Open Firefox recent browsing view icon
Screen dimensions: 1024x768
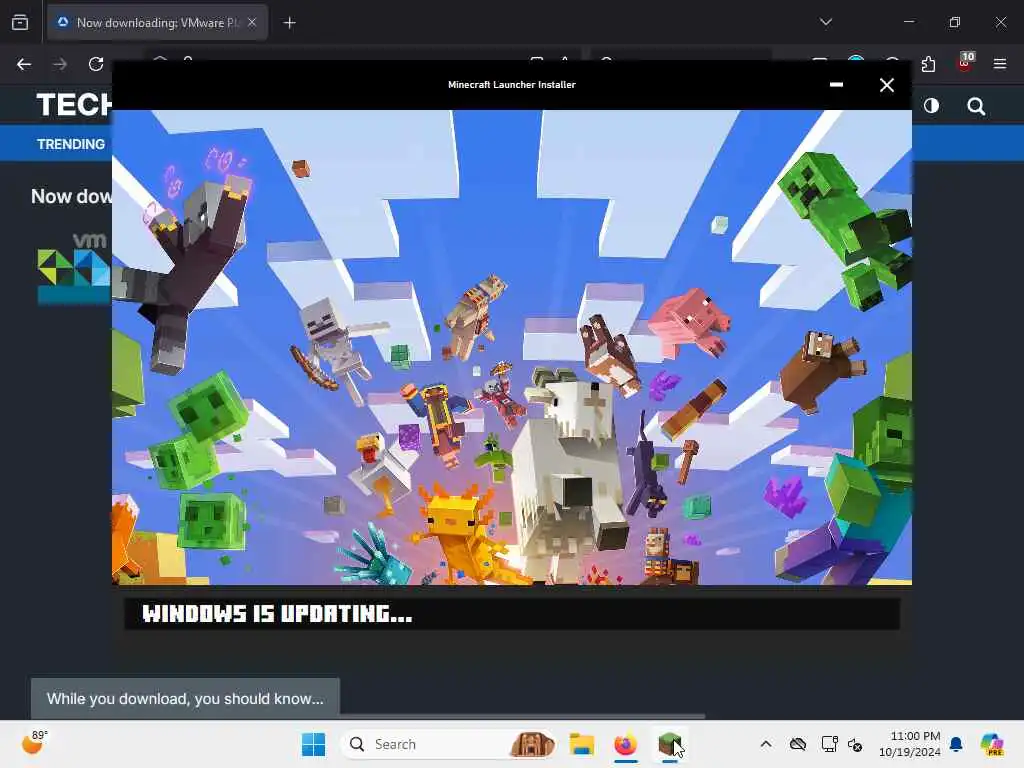coord(20,22)
